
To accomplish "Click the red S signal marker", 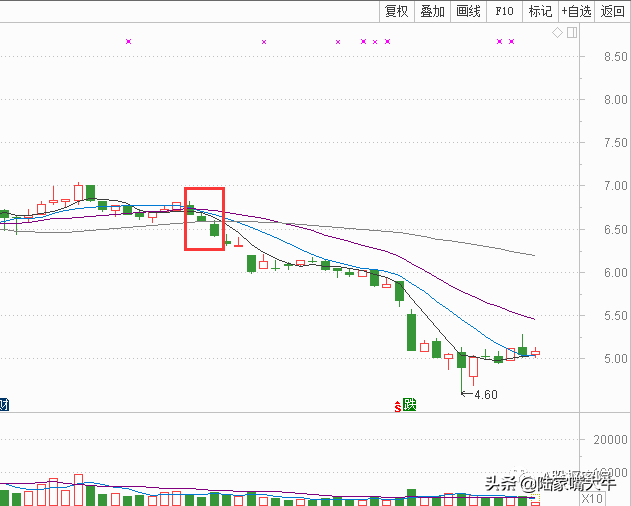I will 398,407.
